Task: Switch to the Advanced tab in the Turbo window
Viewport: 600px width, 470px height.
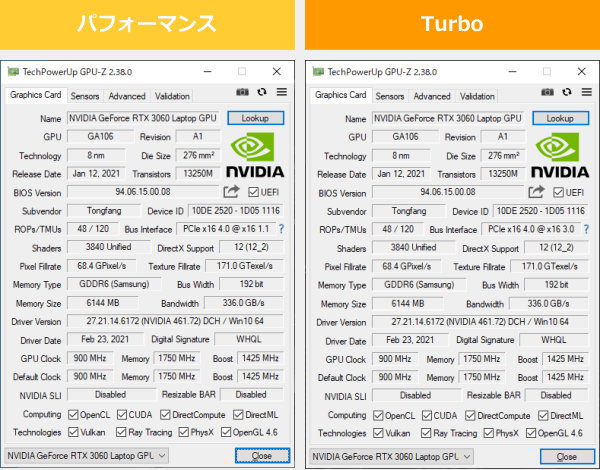Action: tap(432, 96)
